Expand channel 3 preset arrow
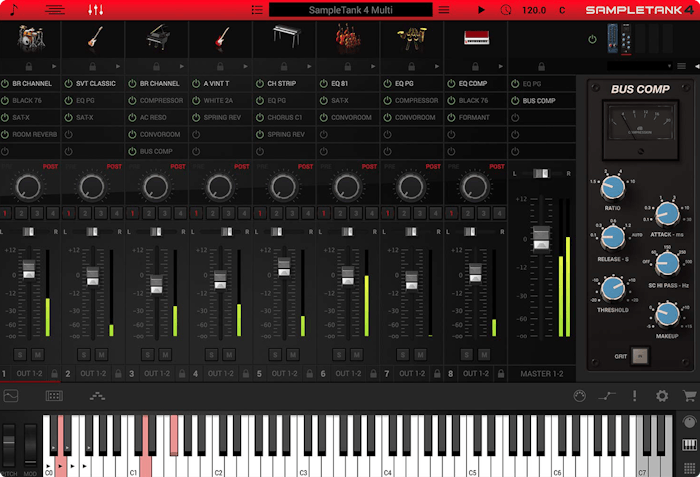The height and width of the screenshot is (477, 700). tap(182, 67)
